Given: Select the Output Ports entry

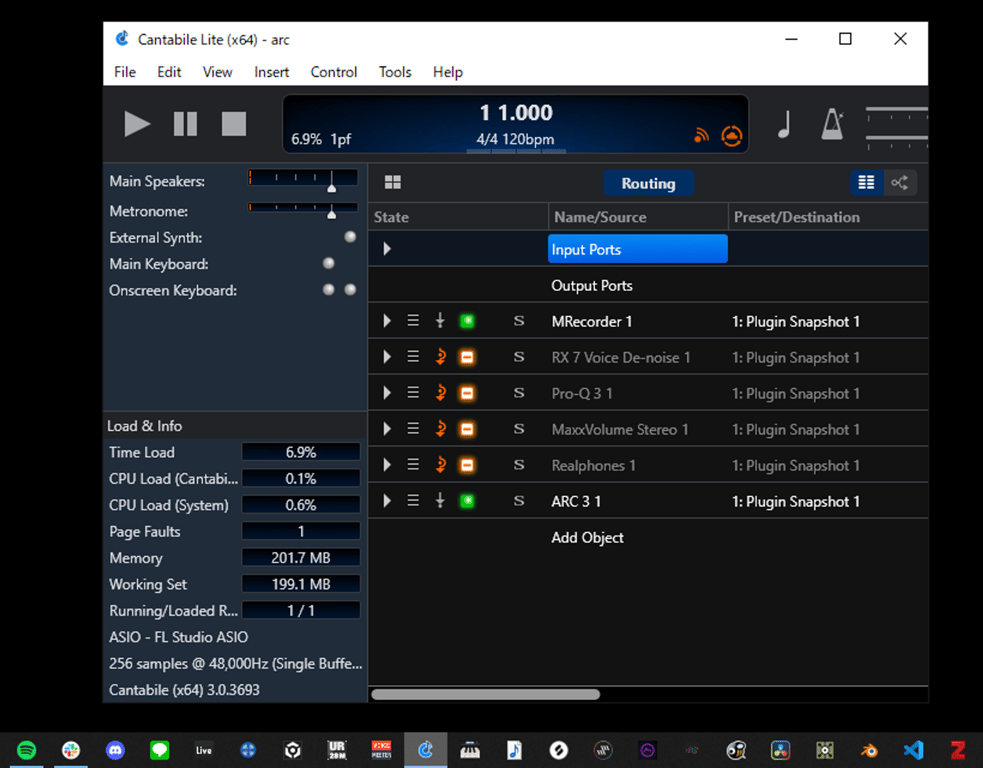Looking at the screenshot, I should click(592, 285).
